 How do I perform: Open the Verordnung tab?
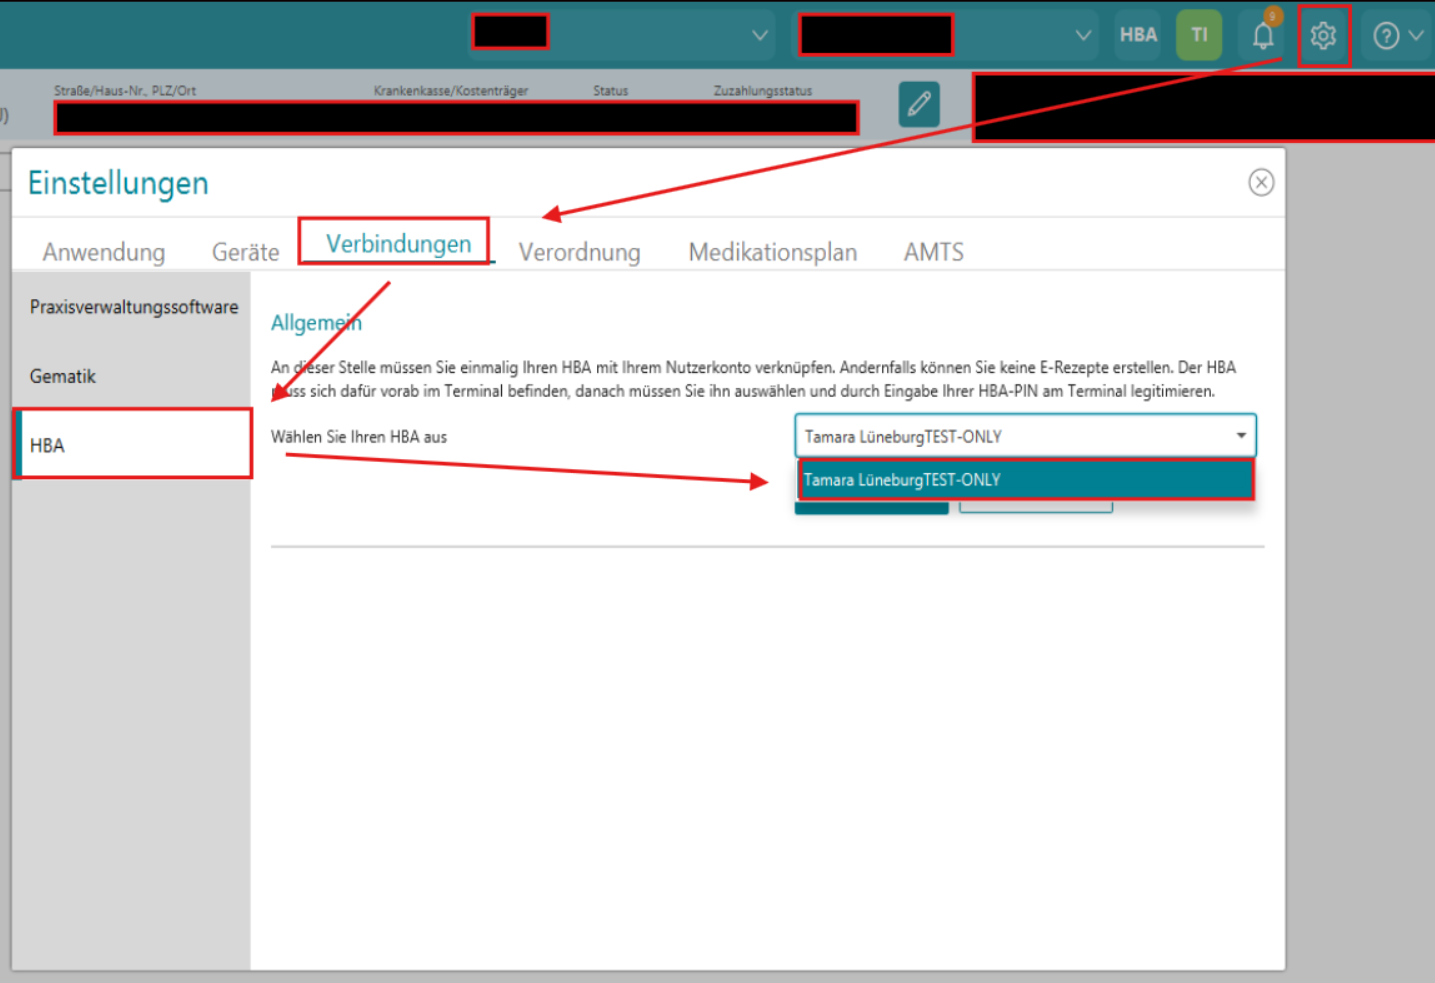pyautogui.click(x=579, y=252)
